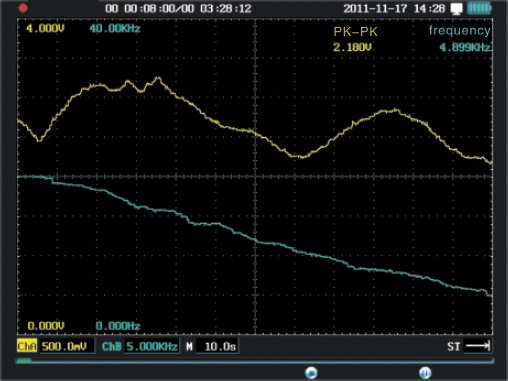Click the 4.899KHz frequency reading
Image resolution: width=508 pixels, height=381 pixels.
coord(465,47)
